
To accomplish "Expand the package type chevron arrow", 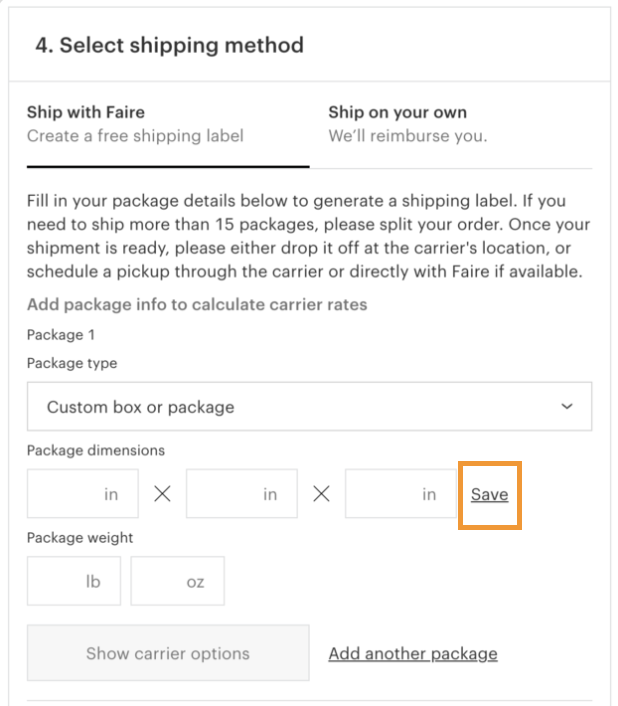I will 567,407.
